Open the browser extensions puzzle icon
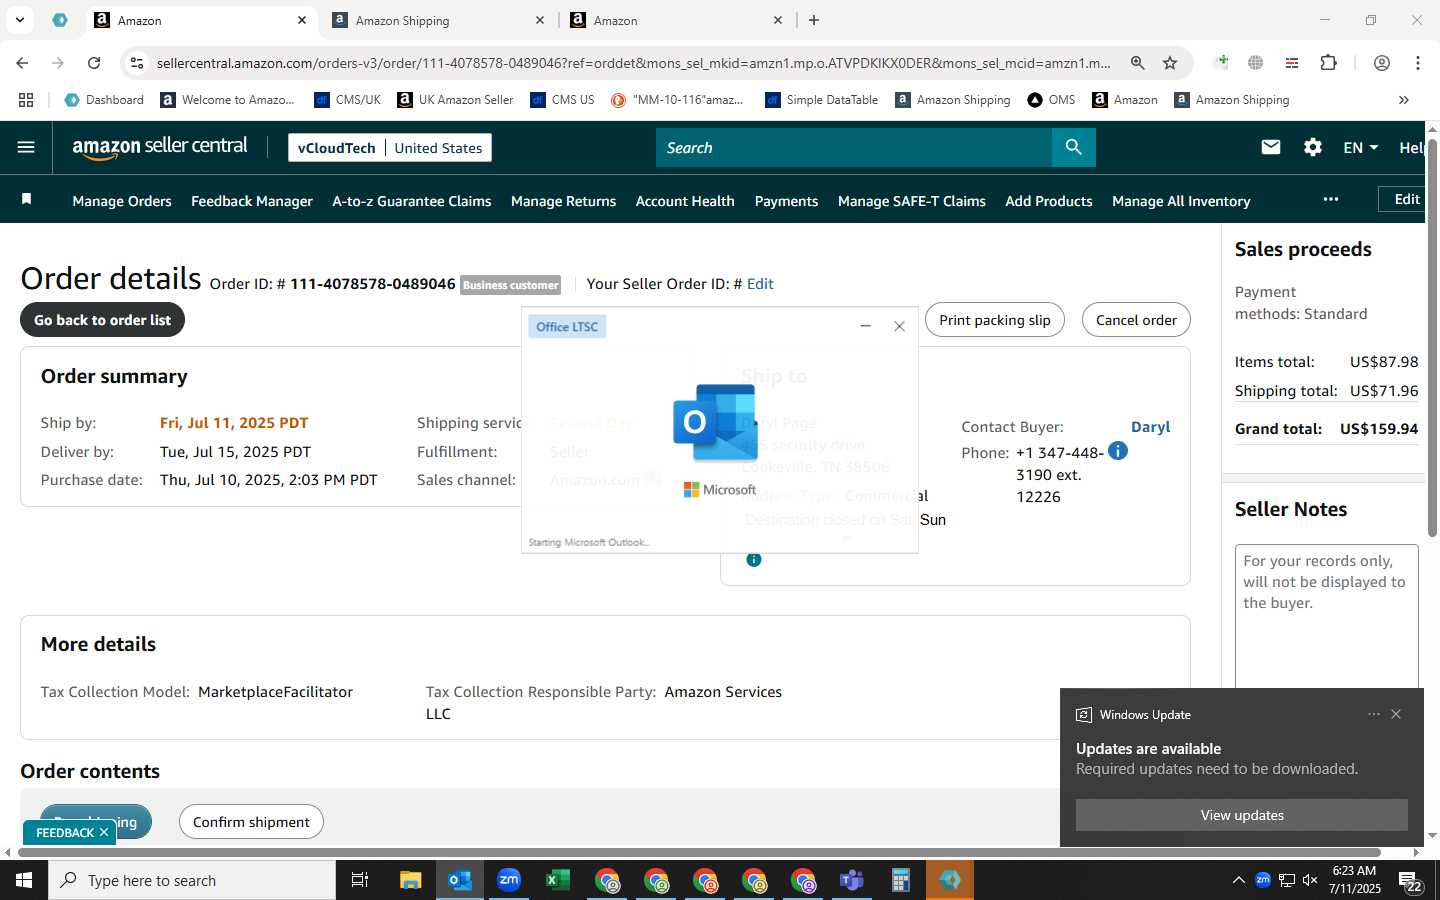1440x900 pixels. pyautogui.click(x=1328, y=63)
